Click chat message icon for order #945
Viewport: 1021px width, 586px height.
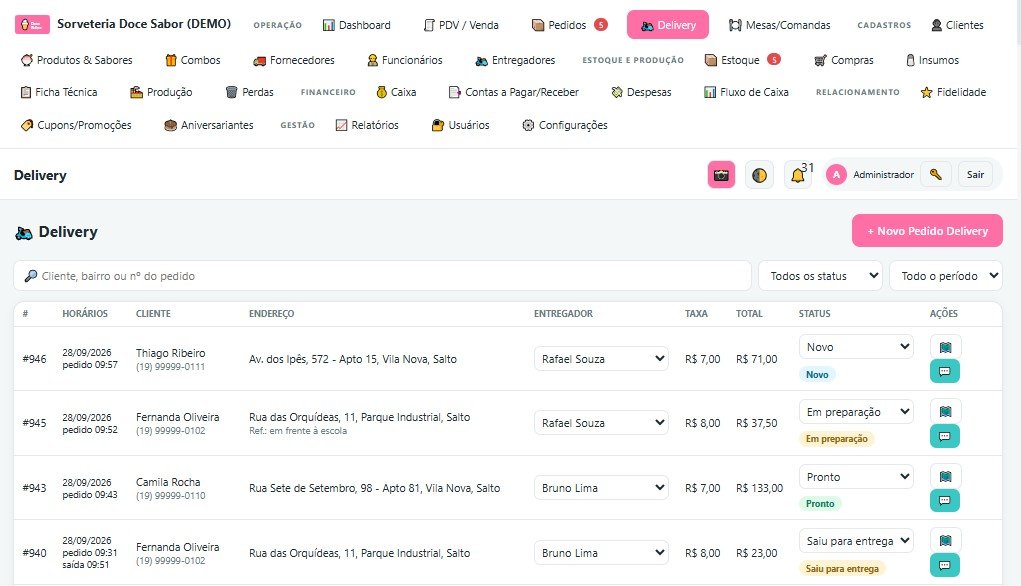pyautogui.click(x=945, y=436)
